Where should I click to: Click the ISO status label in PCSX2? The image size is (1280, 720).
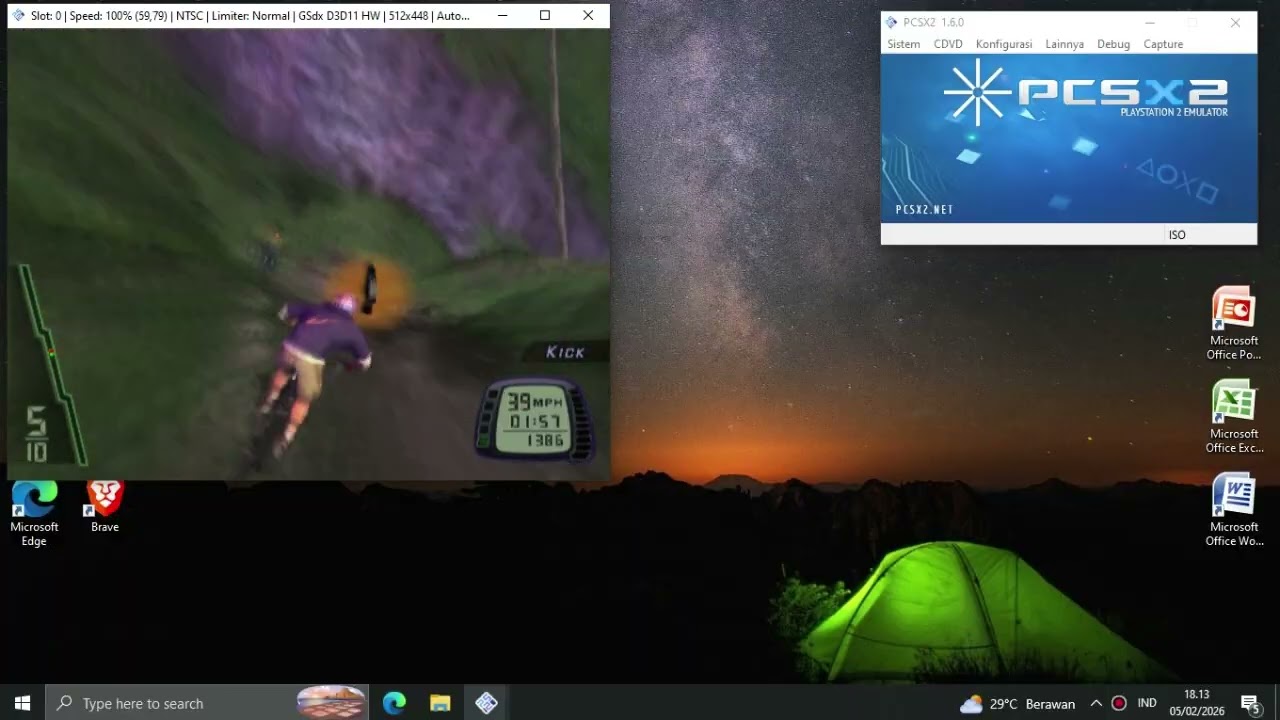1177,235
